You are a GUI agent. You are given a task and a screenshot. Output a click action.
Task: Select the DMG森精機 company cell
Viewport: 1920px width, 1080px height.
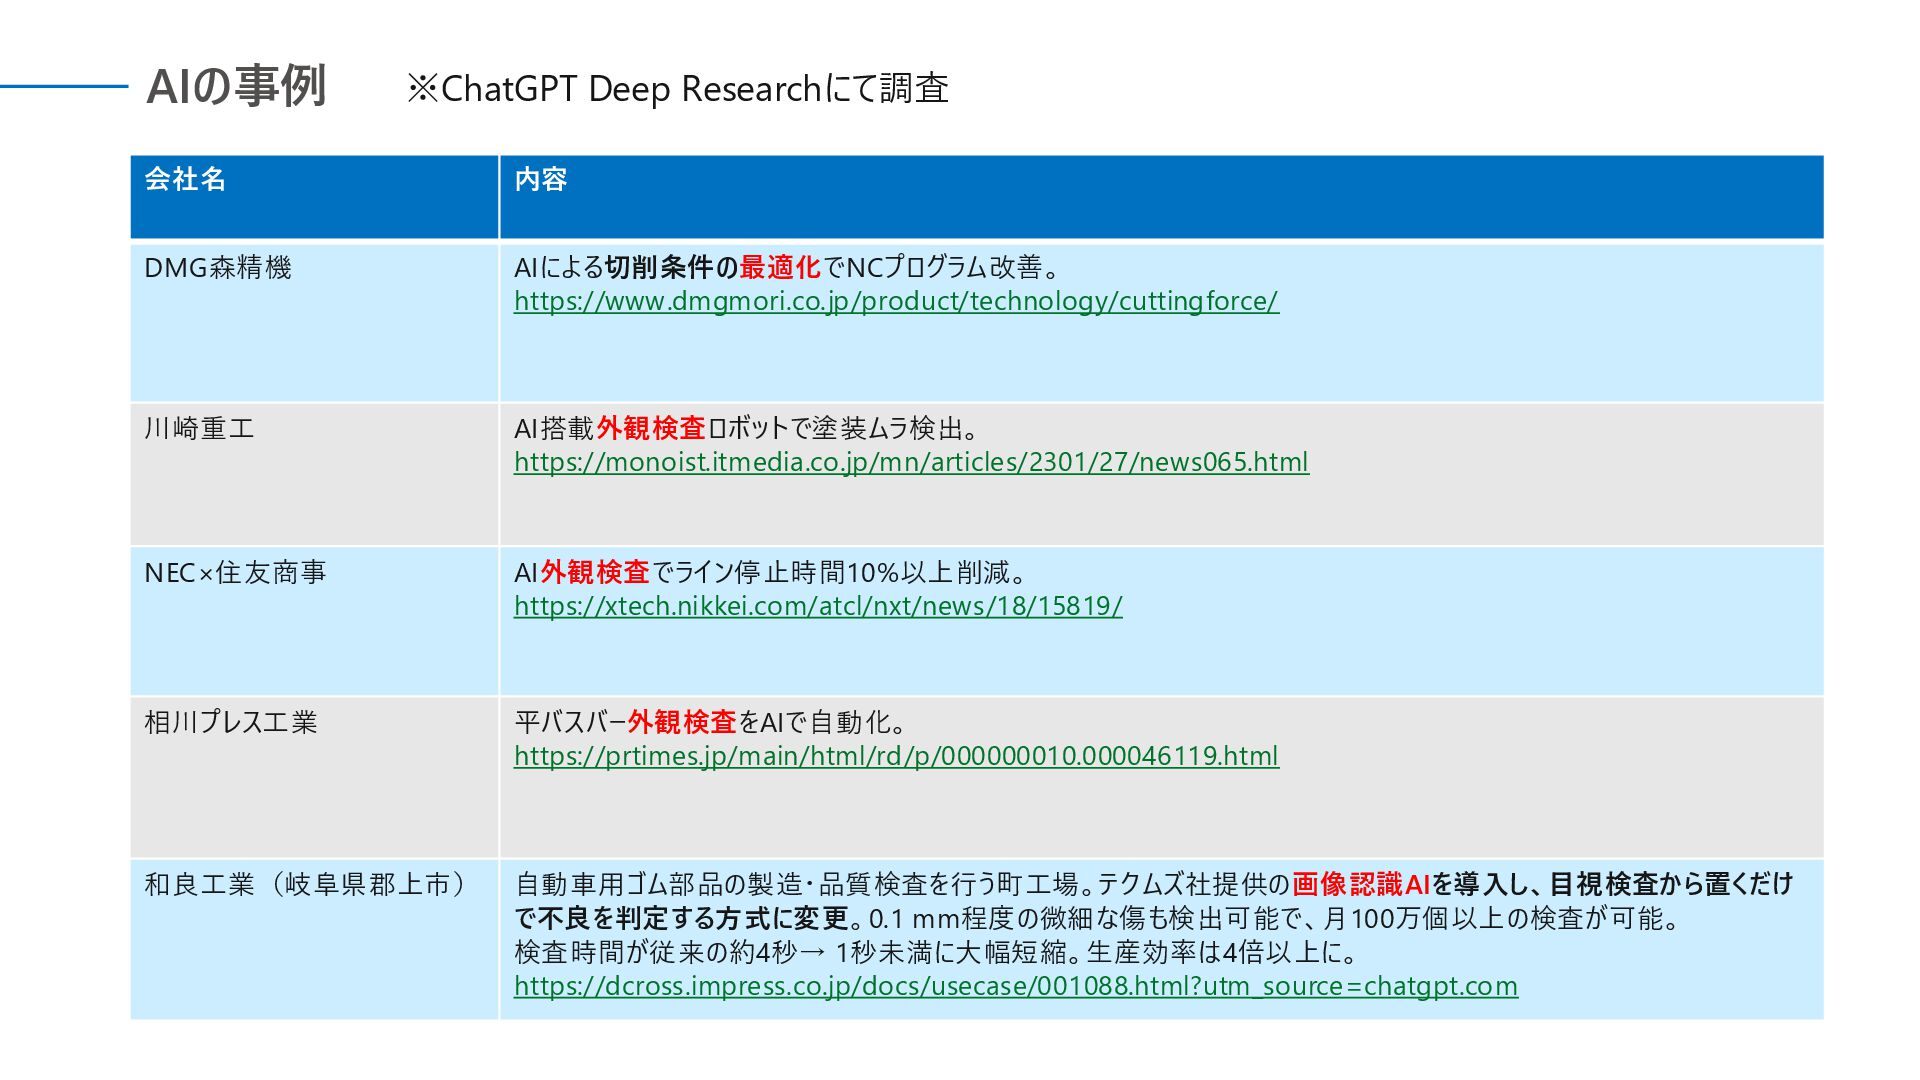(x=218, y=268)
